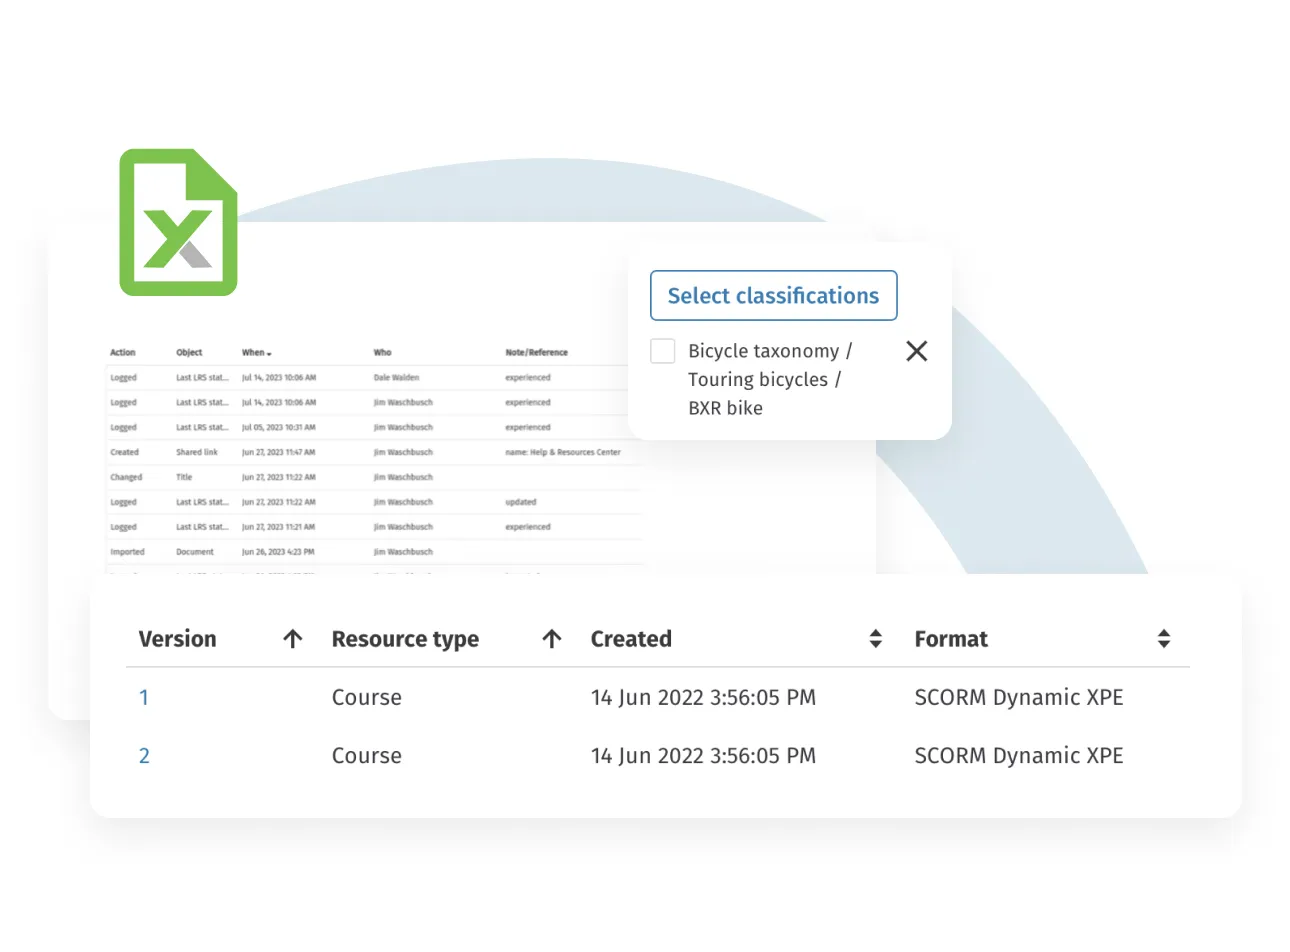Screen dimensions: 1290x952
Task: Click the green spreadsheet export file icon
Action: 178,222
